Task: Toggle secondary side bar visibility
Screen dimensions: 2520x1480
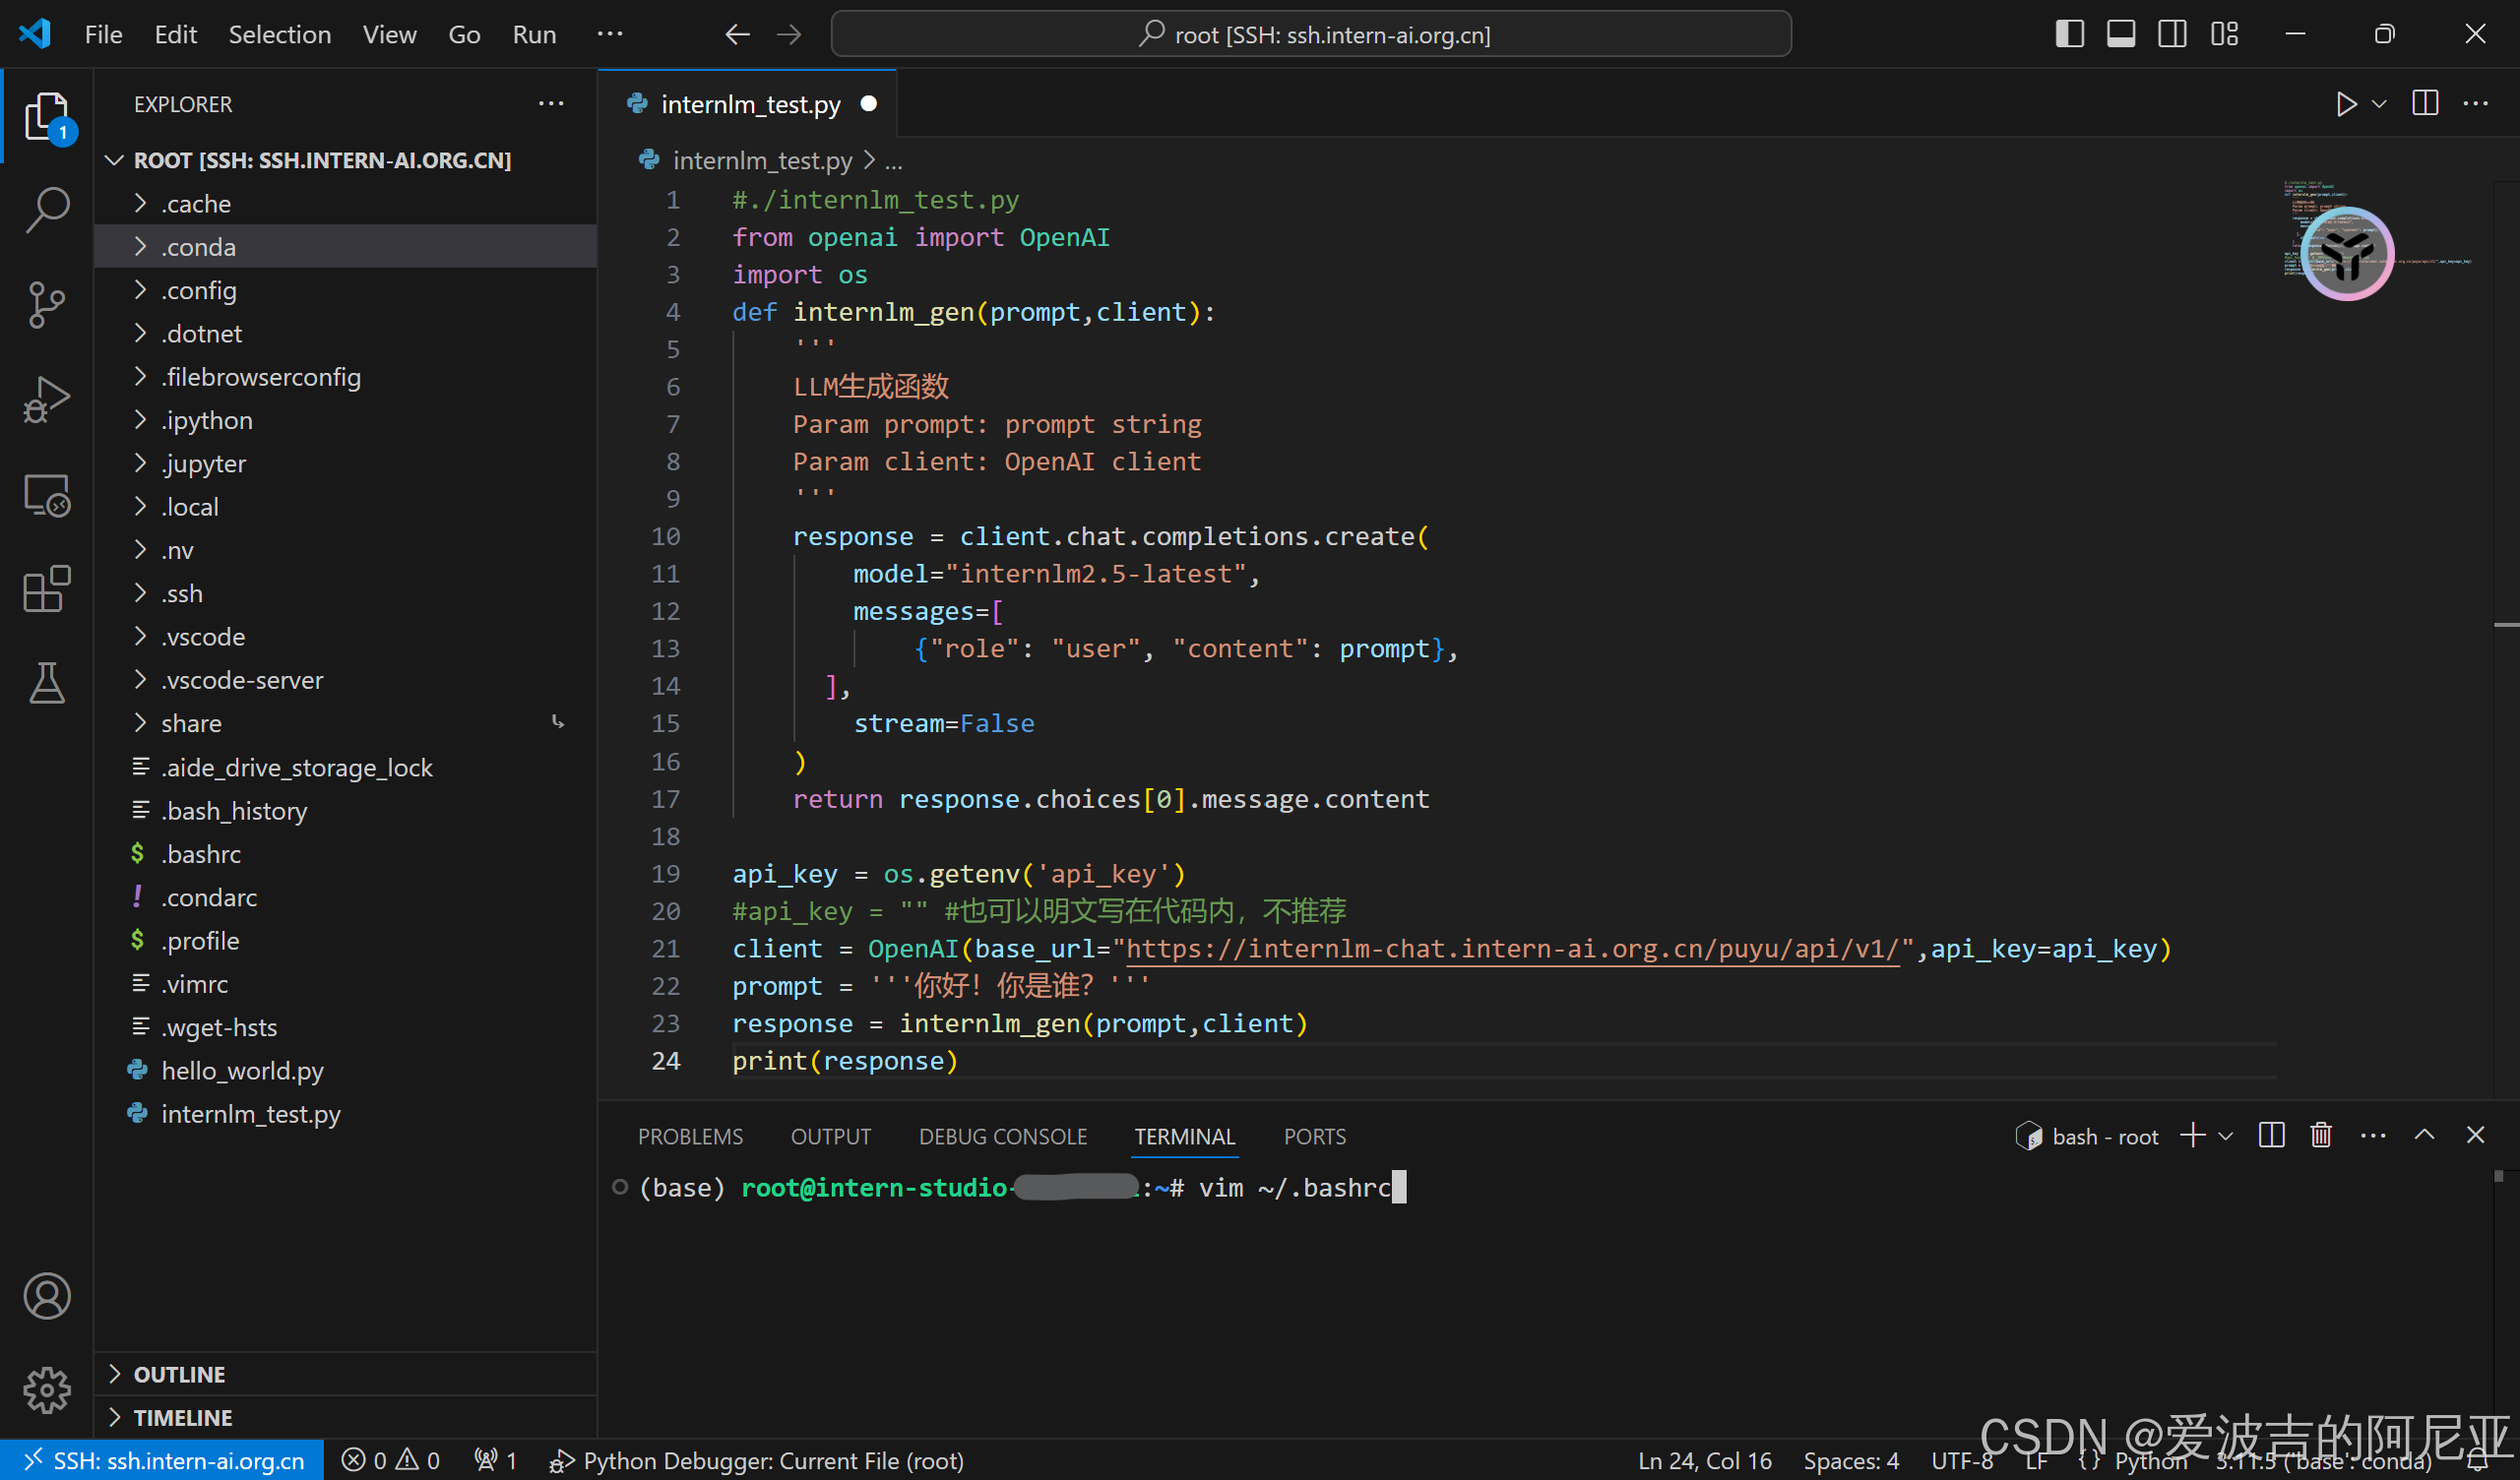Action: [2172, 34]
